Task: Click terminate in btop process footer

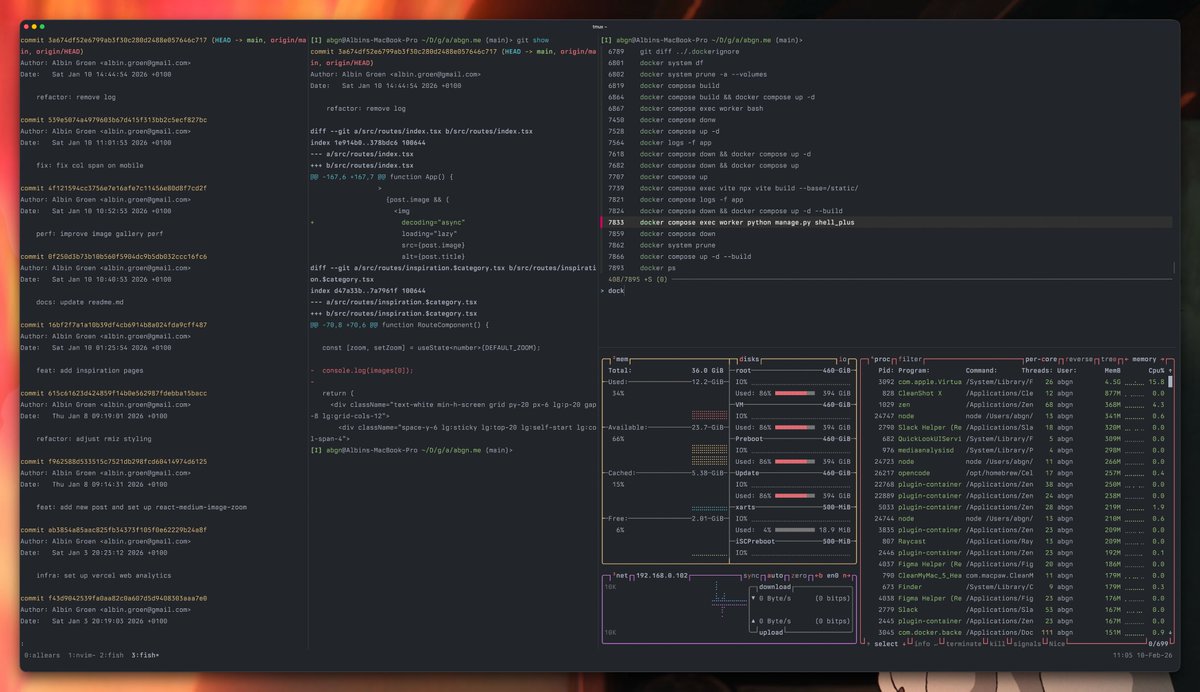Action: (x=966, y=643)
